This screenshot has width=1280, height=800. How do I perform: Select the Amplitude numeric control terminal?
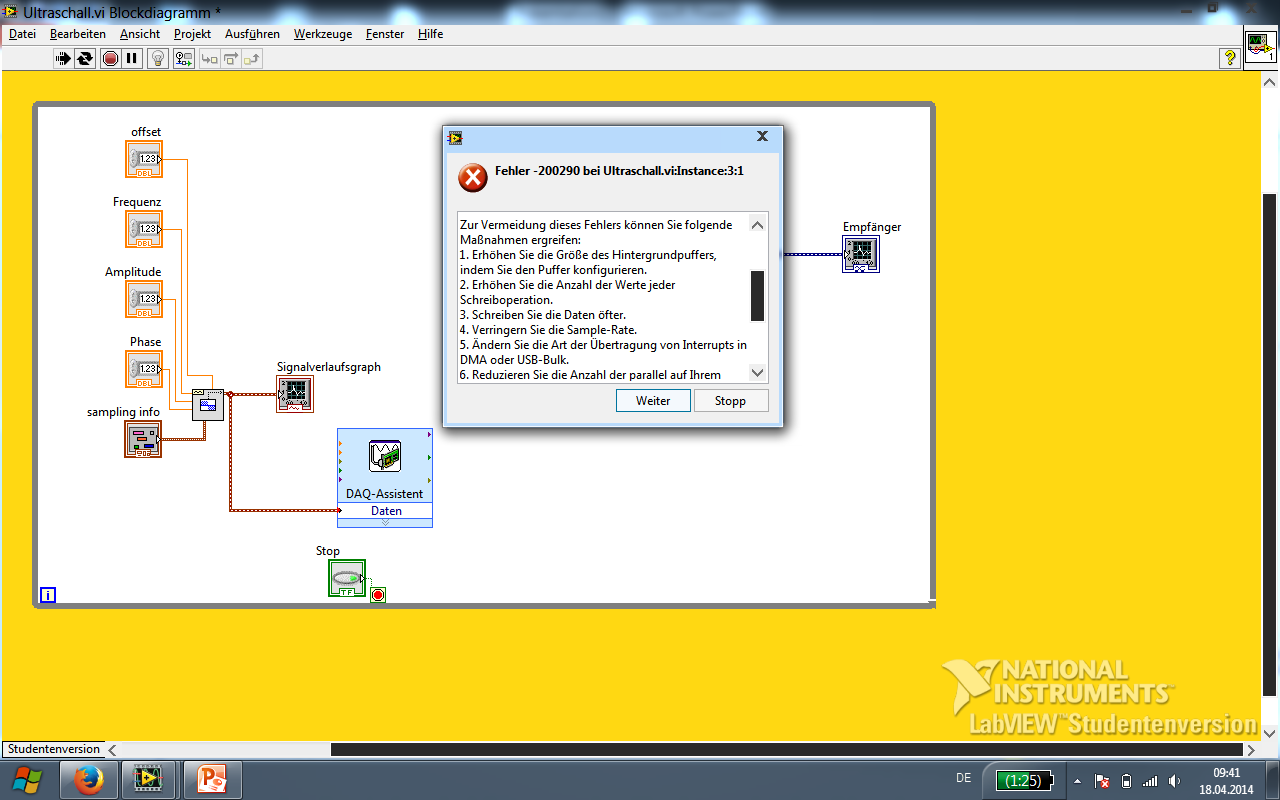(144, 299)
